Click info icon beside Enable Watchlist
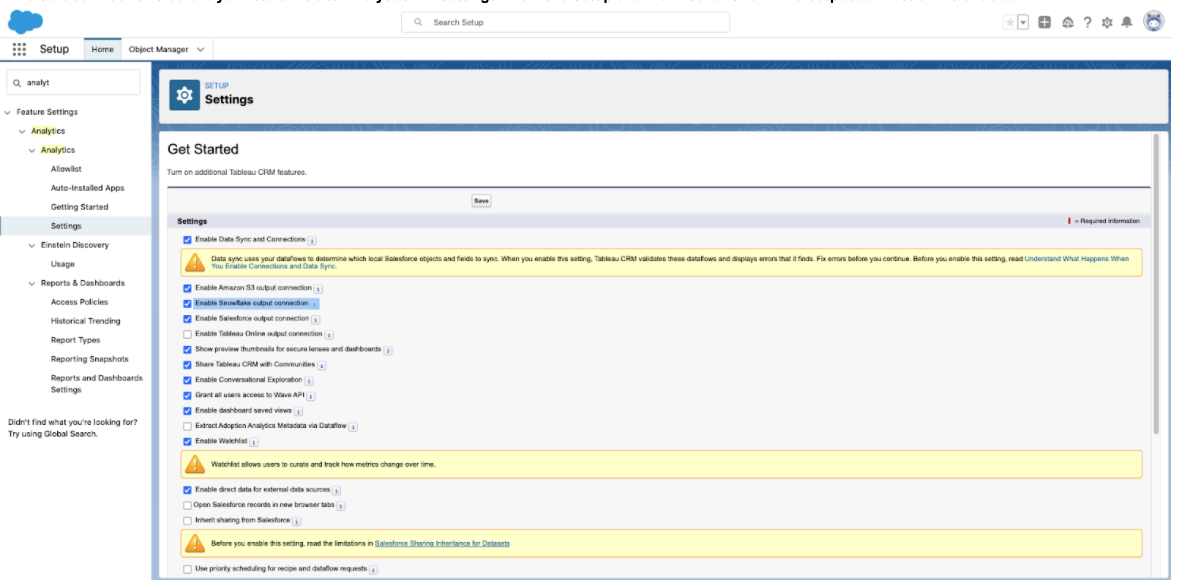Viewport: 1177px width, 587px height. [253, 442]
